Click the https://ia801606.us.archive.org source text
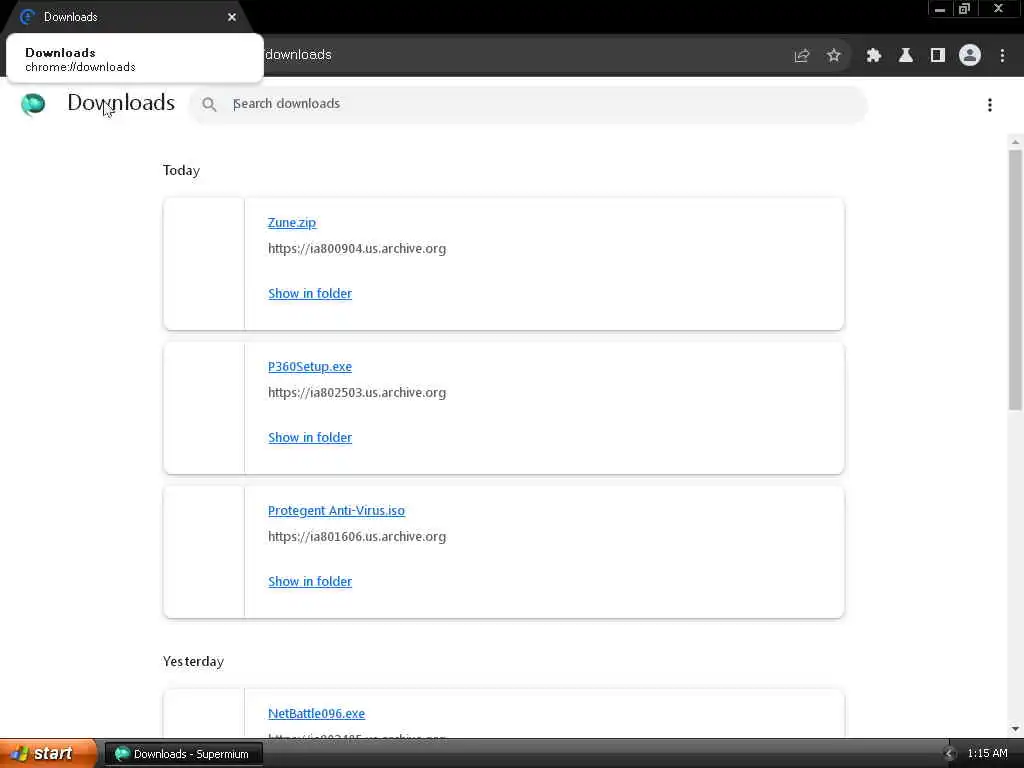 [357, 536]
